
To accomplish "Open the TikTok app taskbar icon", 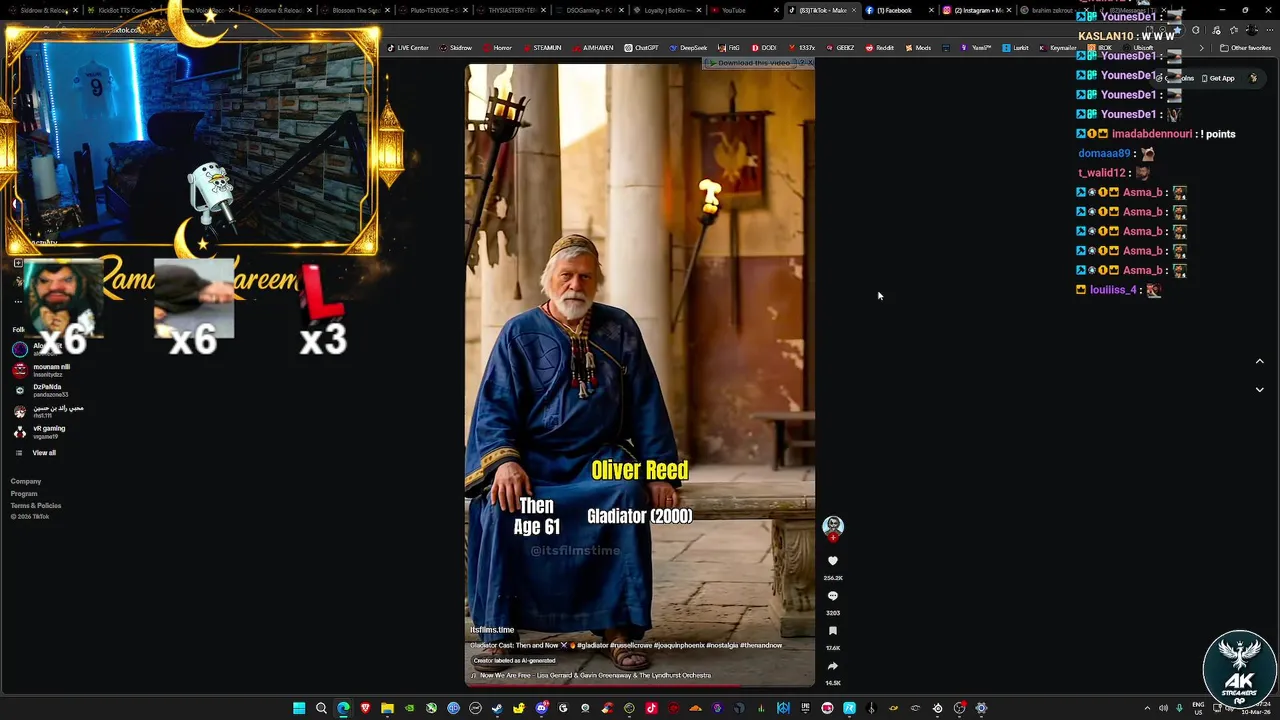I will [651, 708].
